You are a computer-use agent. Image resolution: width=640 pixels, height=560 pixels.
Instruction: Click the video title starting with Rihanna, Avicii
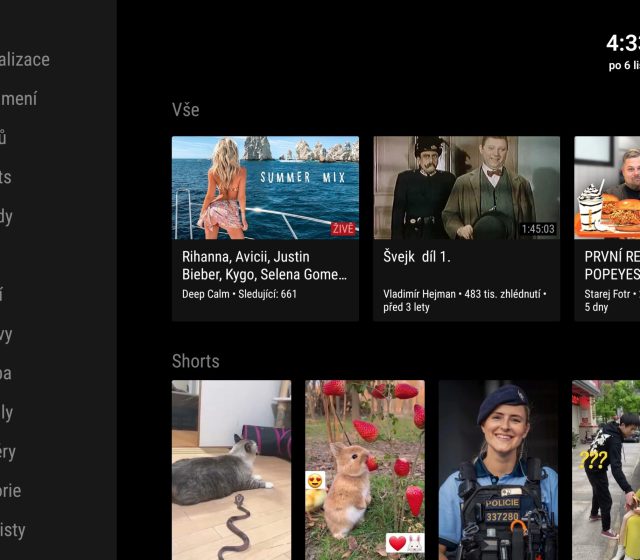pyautogui.click(x=265, y=265)
